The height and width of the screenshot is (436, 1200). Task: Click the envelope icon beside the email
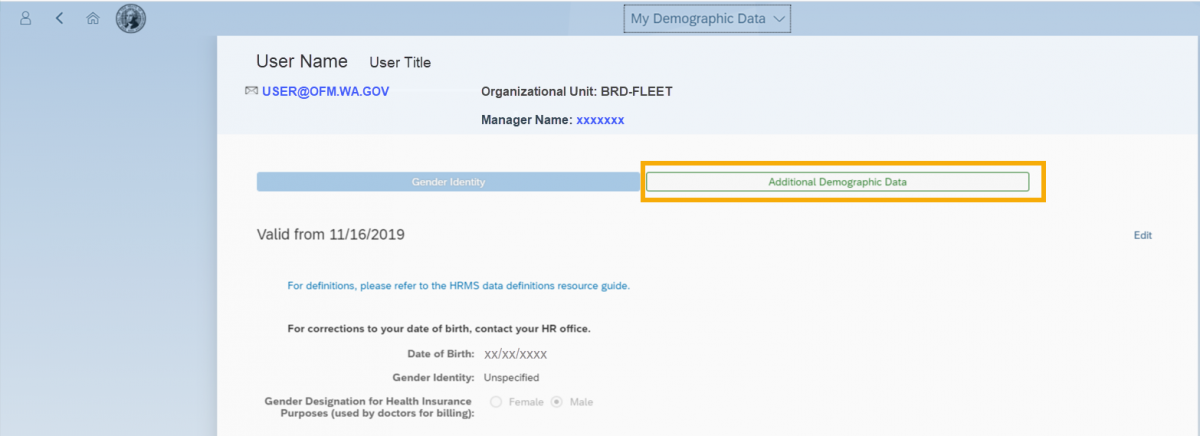point(251,91)
